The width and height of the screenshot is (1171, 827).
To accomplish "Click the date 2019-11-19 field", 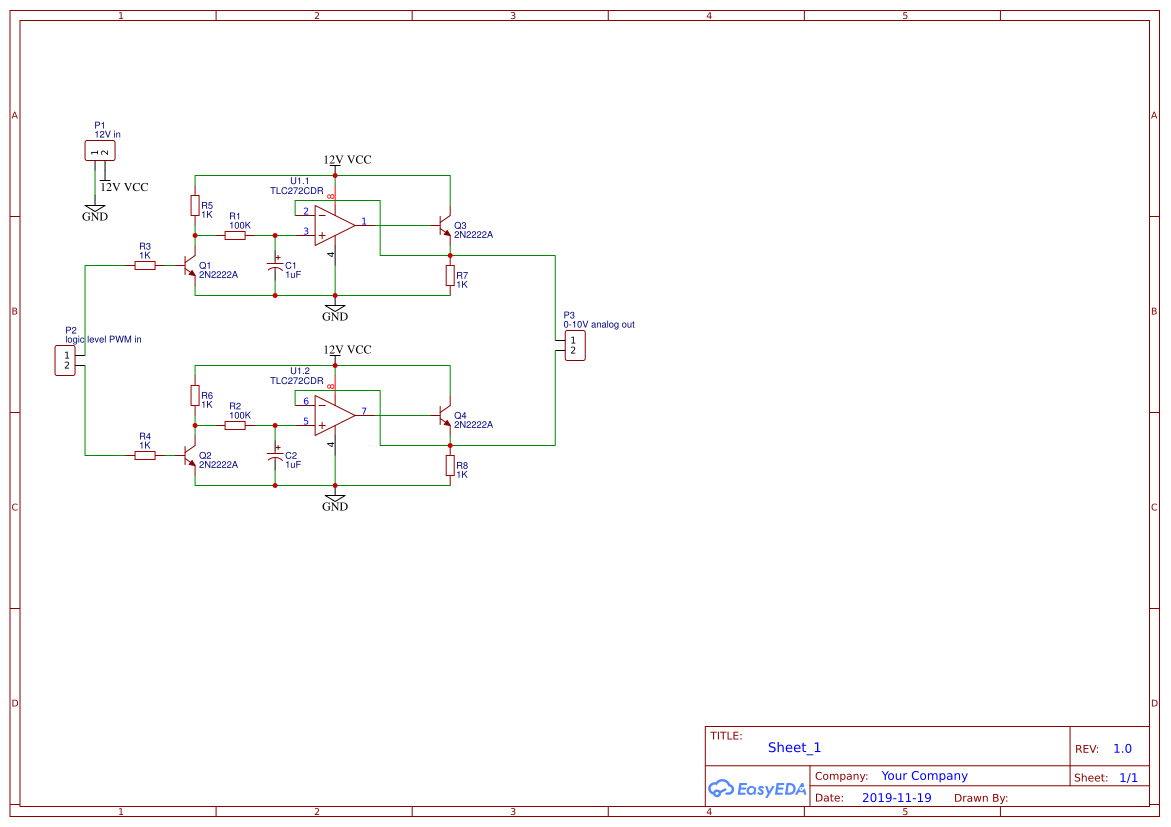I will pos(896,798).
